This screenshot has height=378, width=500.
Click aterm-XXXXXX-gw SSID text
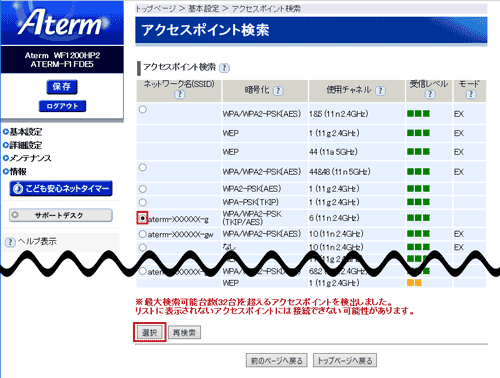coord(181,235)
